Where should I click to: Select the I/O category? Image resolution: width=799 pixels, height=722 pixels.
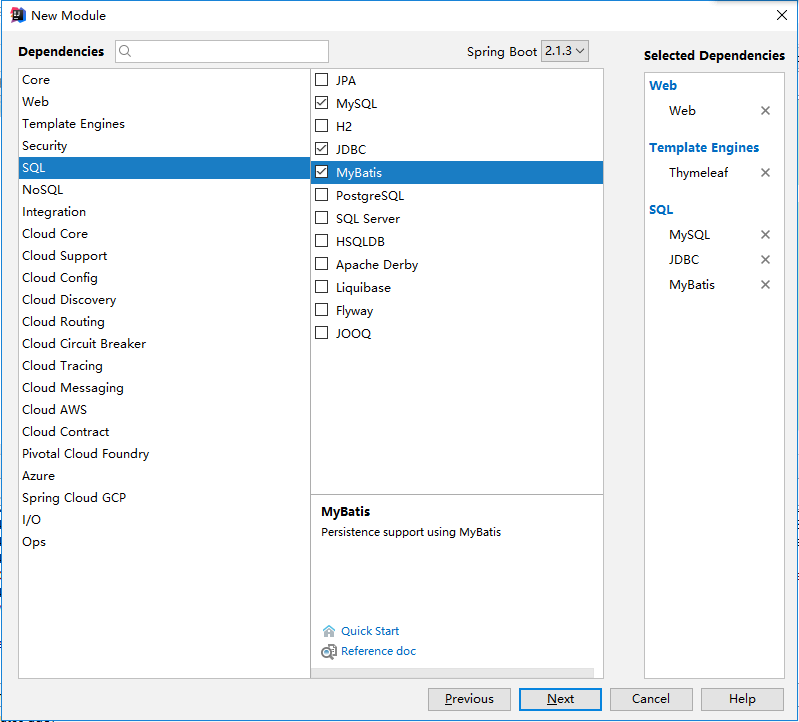164,520
